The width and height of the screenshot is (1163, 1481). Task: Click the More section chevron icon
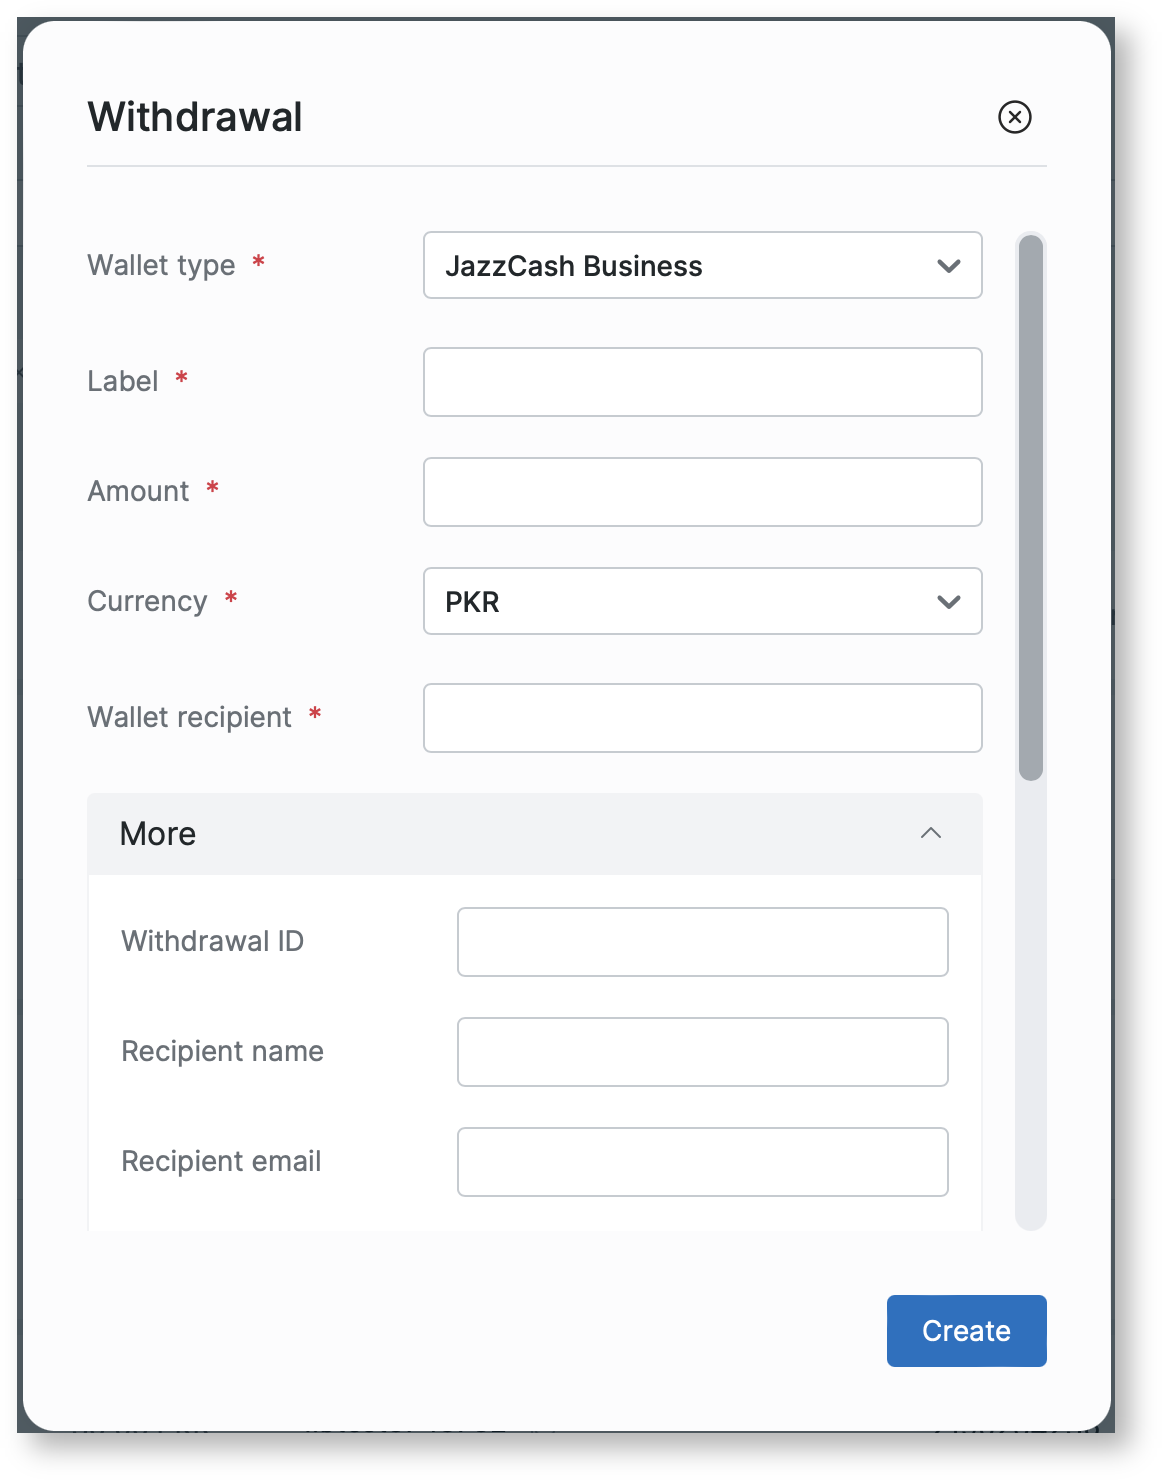pos(930,834)
